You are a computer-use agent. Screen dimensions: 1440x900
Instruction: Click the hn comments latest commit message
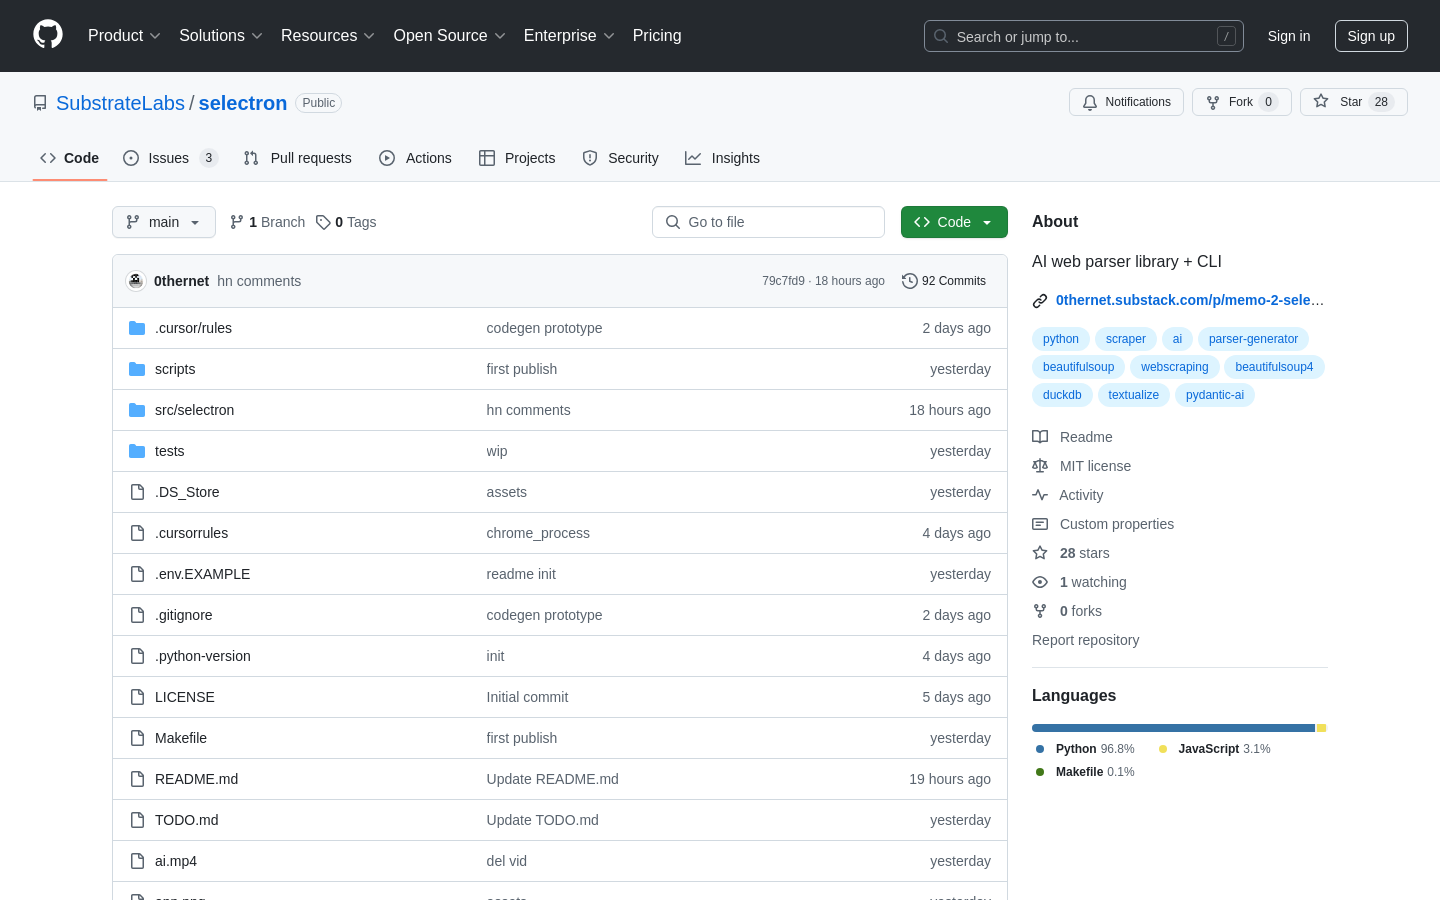point(259,281)
